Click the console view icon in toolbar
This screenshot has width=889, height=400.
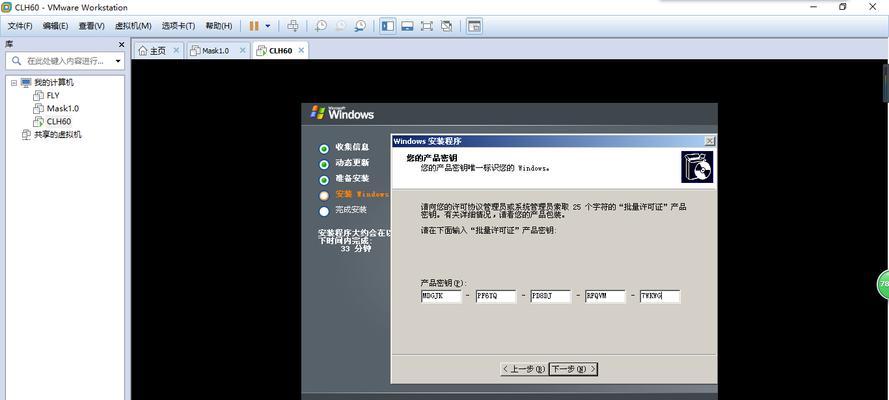click(x=475, y=26)
